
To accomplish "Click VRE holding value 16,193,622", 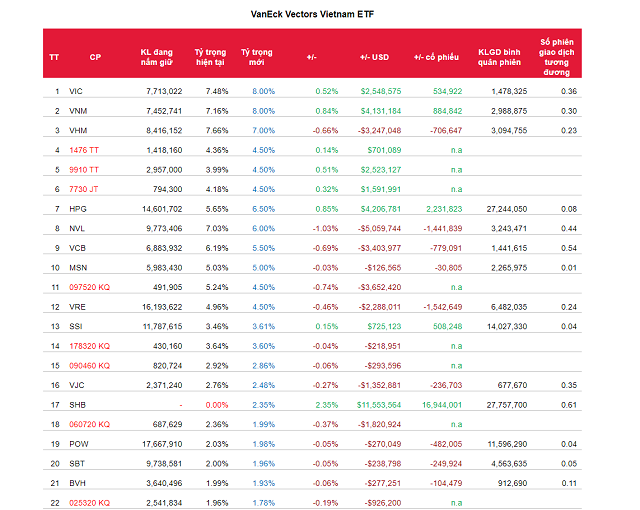I will [x=162, y=307].
